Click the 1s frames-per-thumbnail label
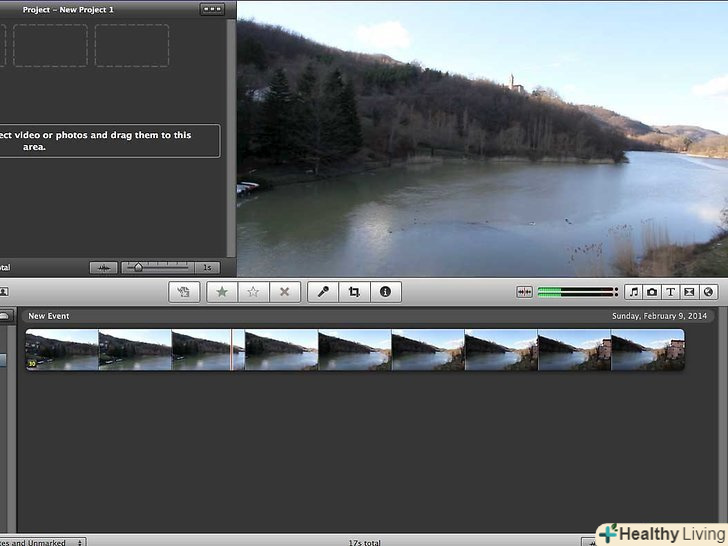The width and height of the screenshot is (728, 546). [x=208, y=268]
